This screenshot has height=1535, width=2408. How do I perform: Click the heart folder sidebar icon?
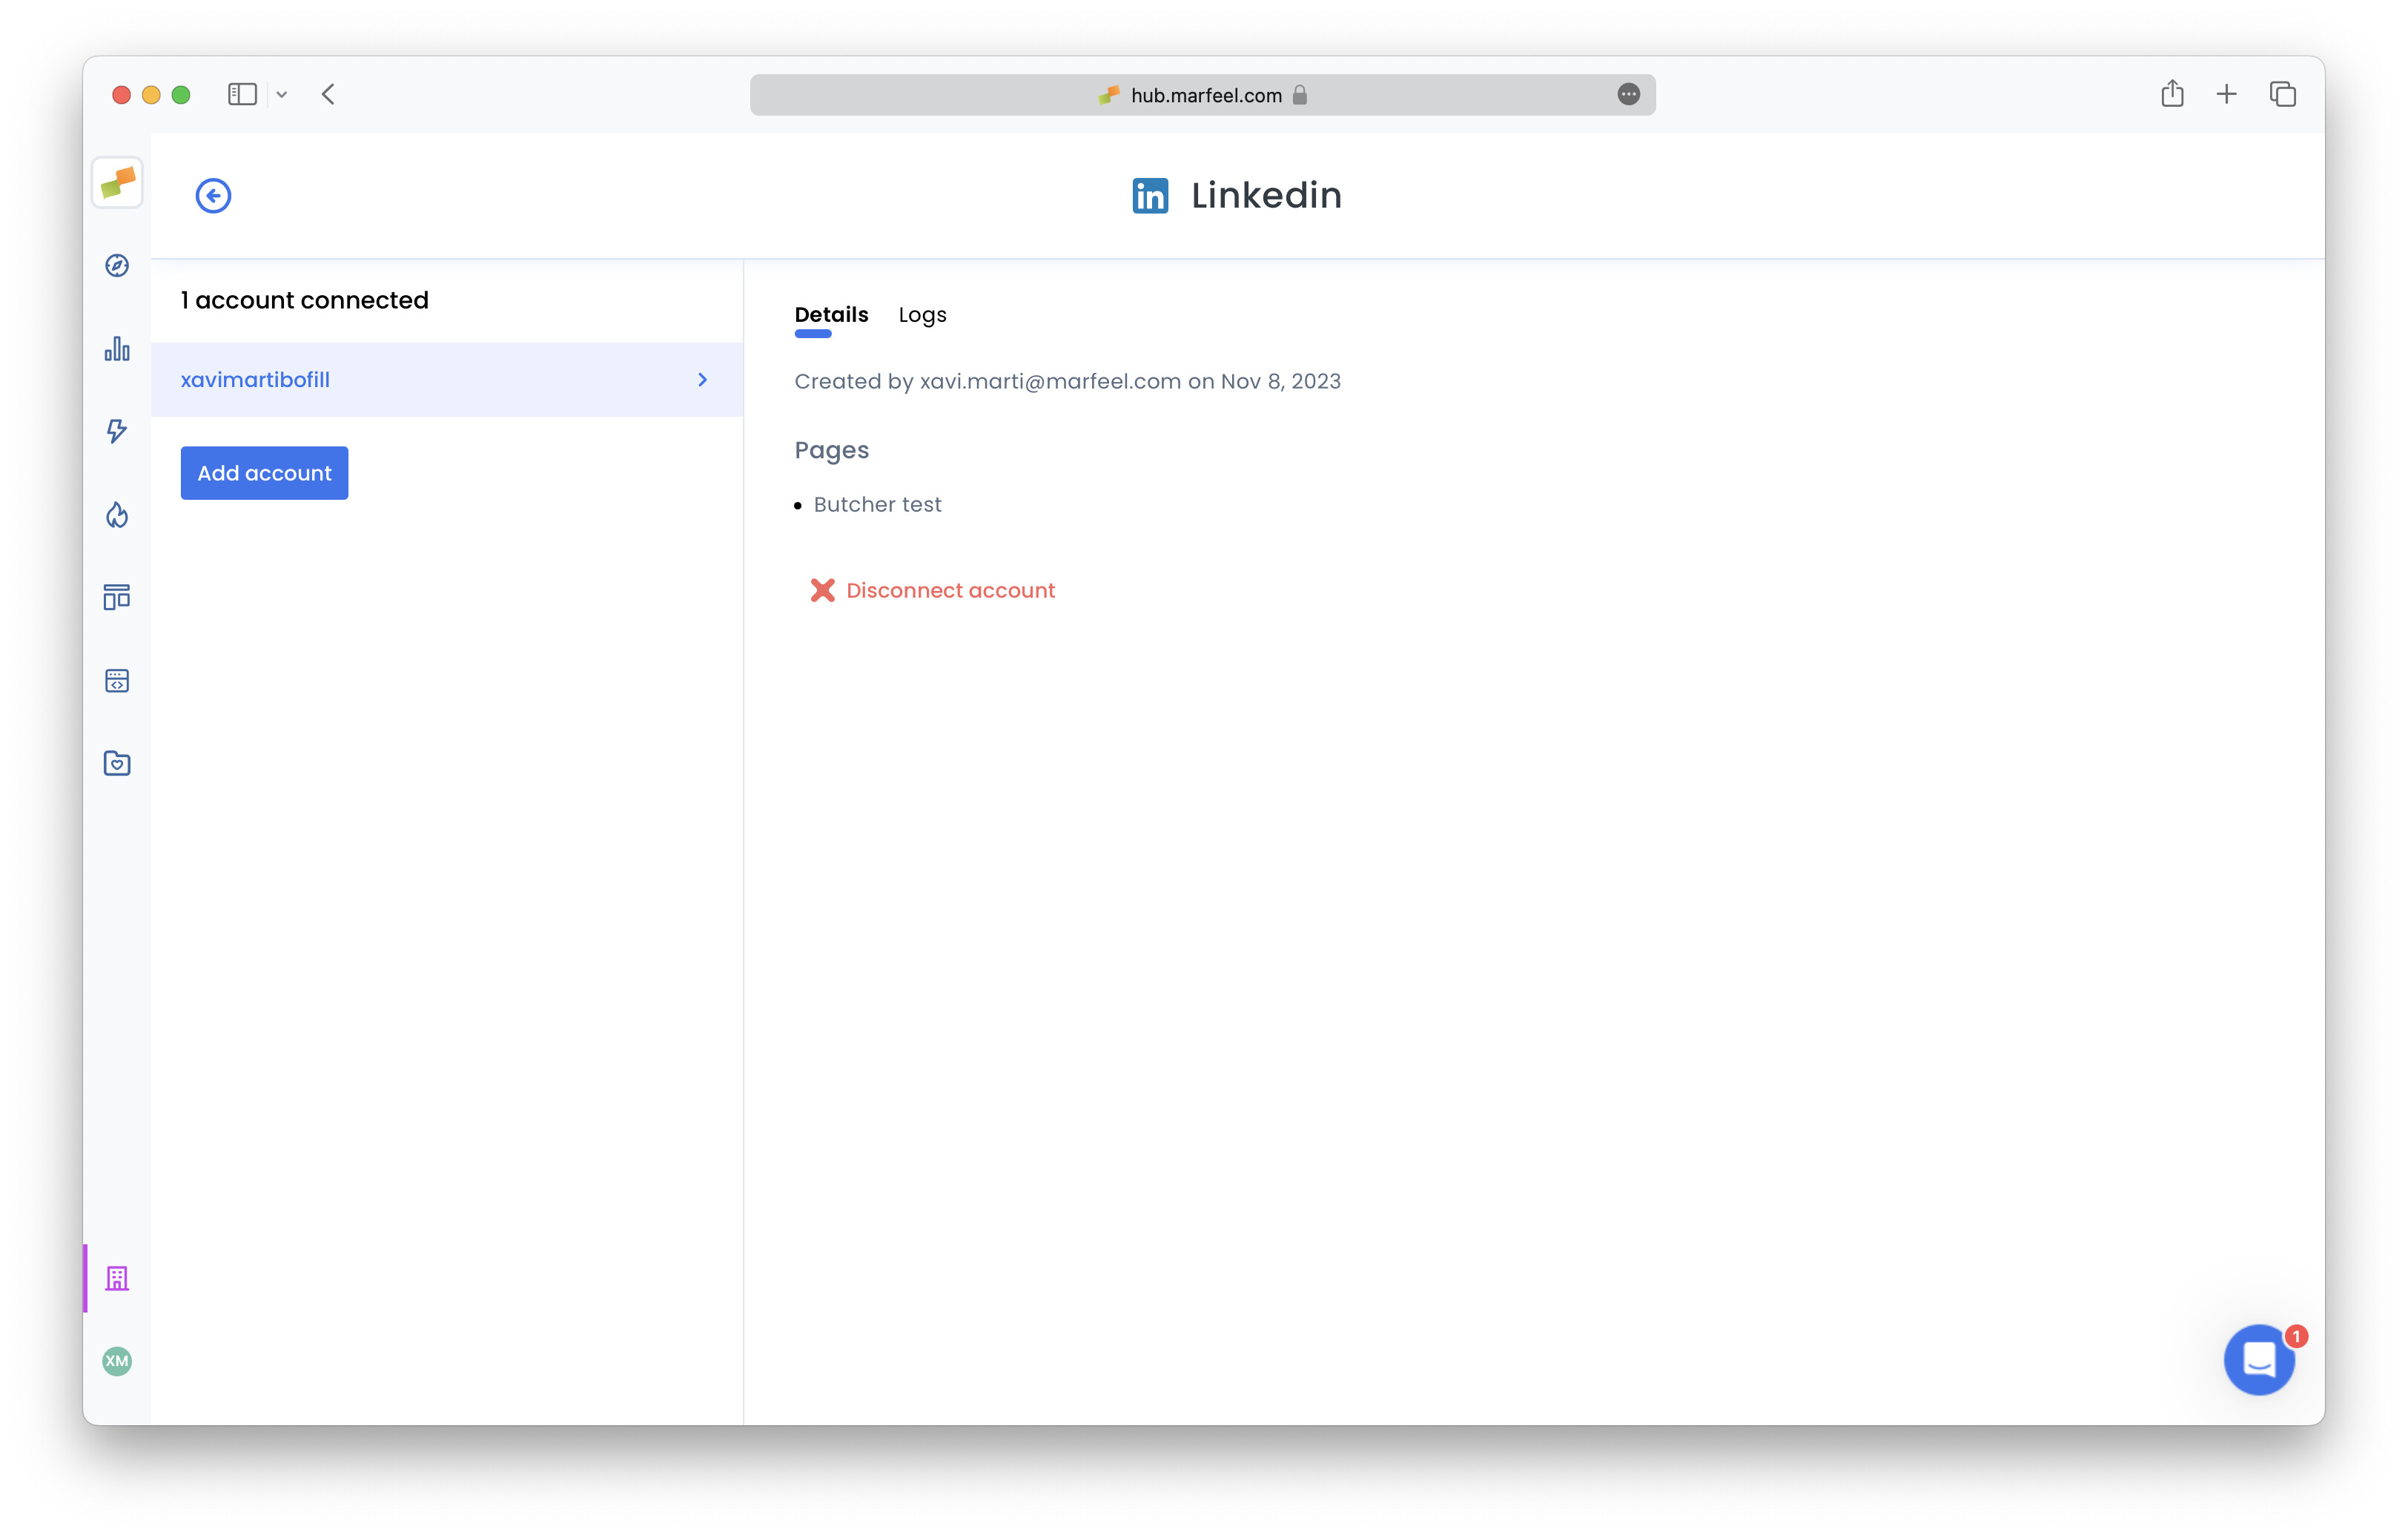(x=117, y=763)
